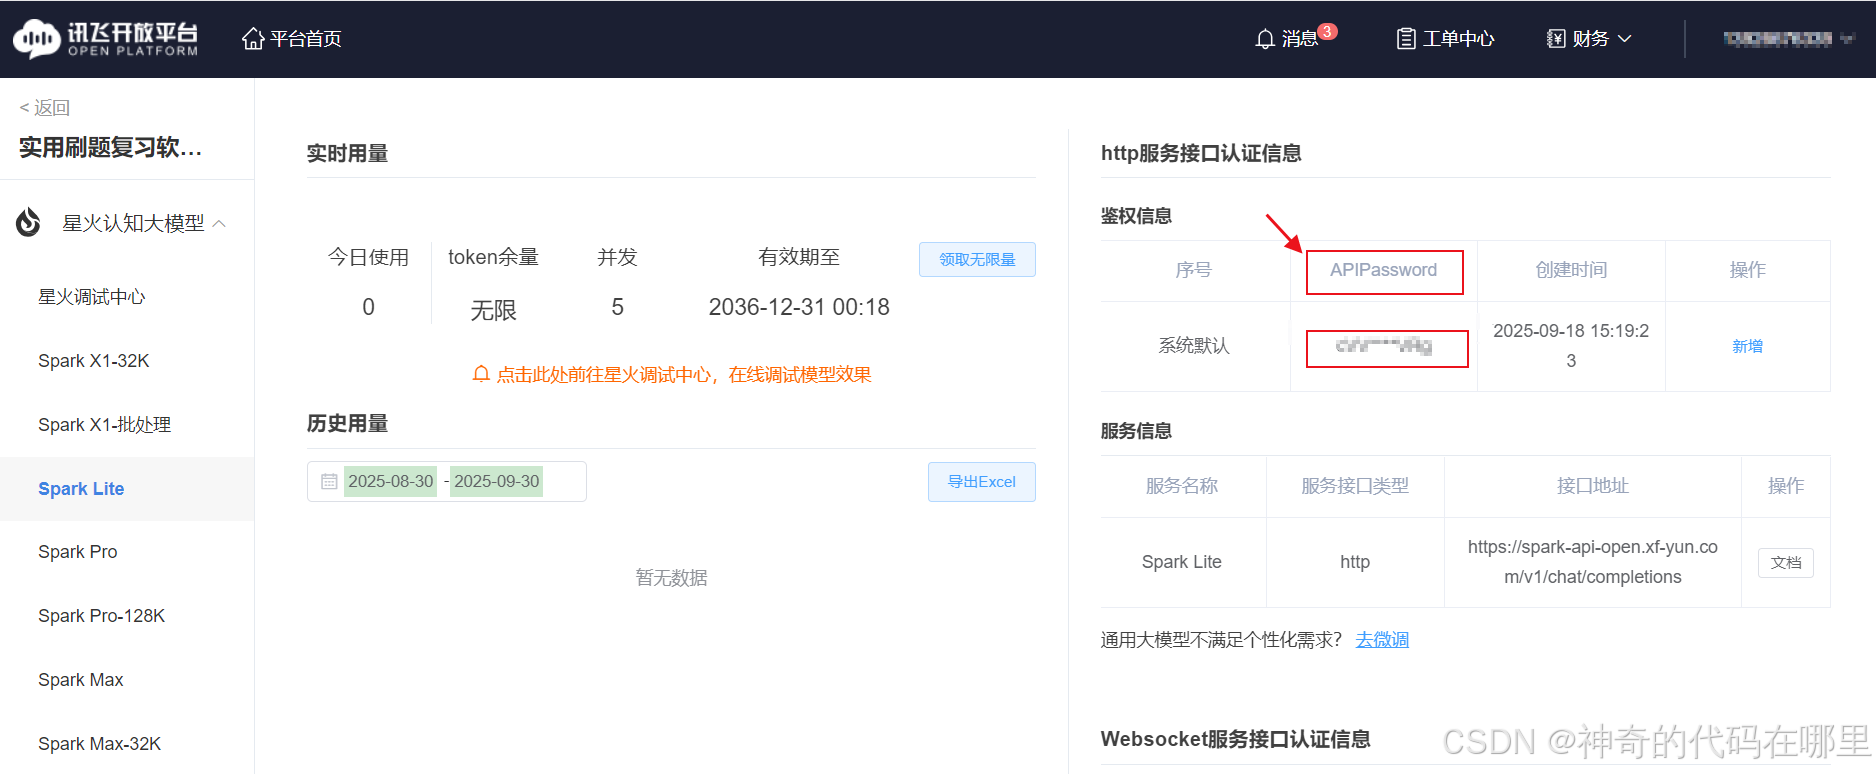Click 暂无数据 placeholder text
Viewport: 1876px width, 774px height.
(x=672, y=578)
